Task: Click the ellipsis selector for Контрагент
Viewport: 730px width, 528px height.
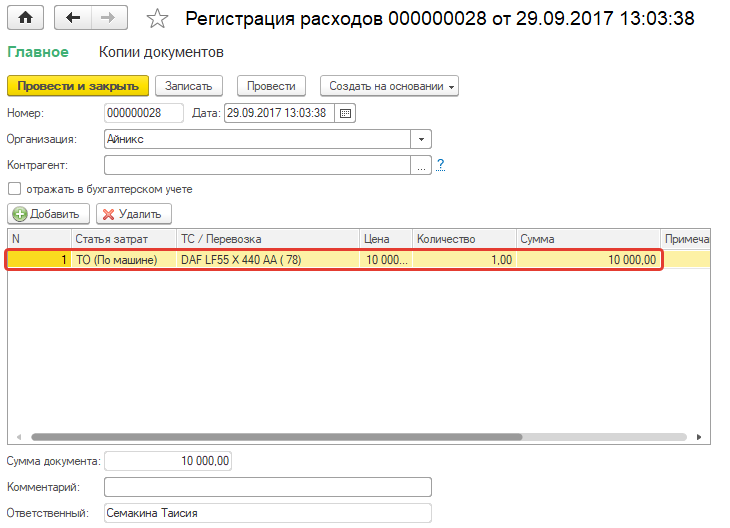Action: [421, 165]
